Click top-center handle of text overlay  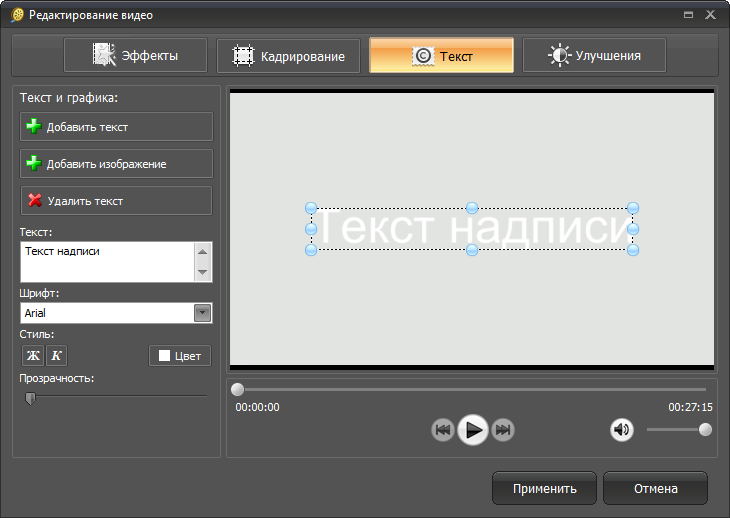pos(472,208)
